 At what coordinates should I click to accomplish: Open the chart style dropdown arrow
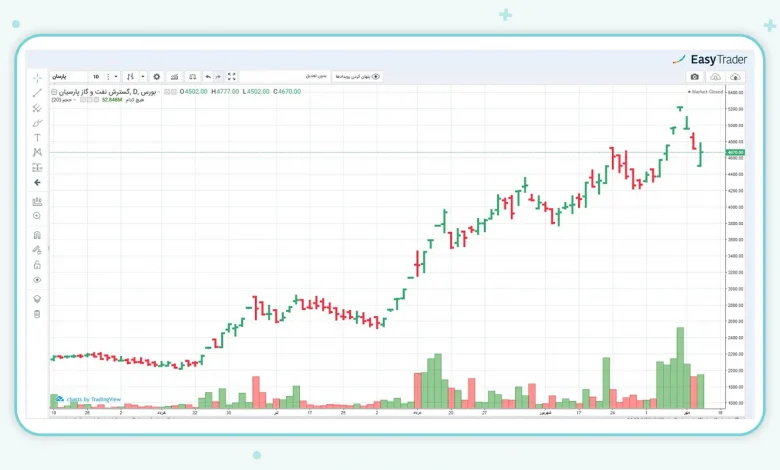(143, 77)
